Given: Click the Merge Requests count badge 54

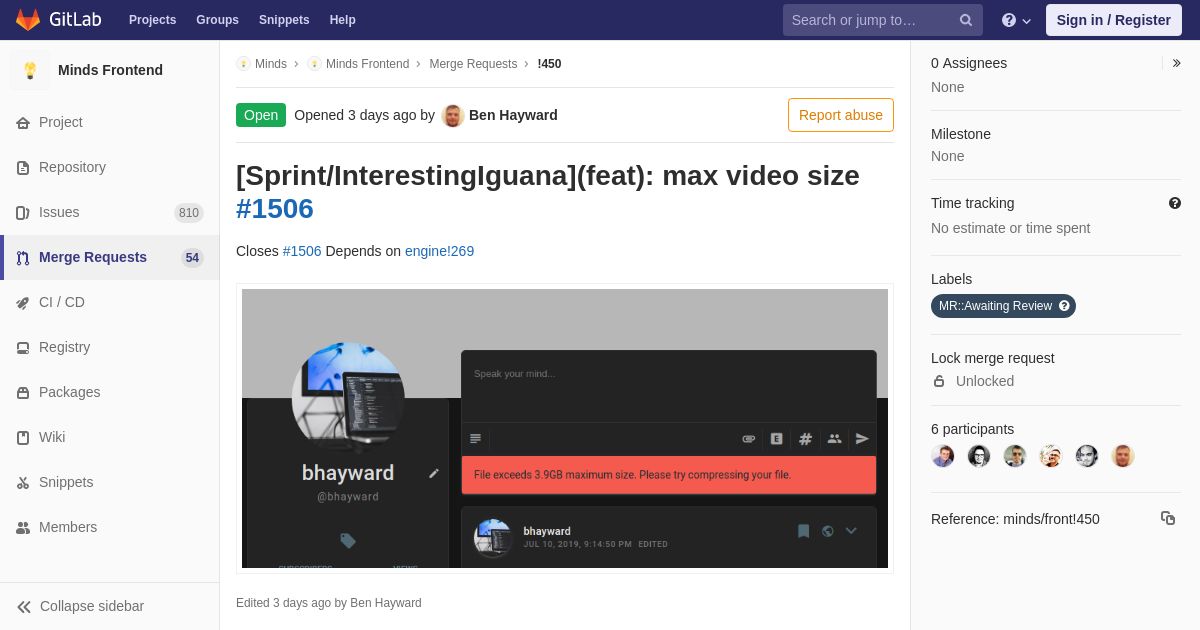Looking at the screenshot, I should coord(192,258).
